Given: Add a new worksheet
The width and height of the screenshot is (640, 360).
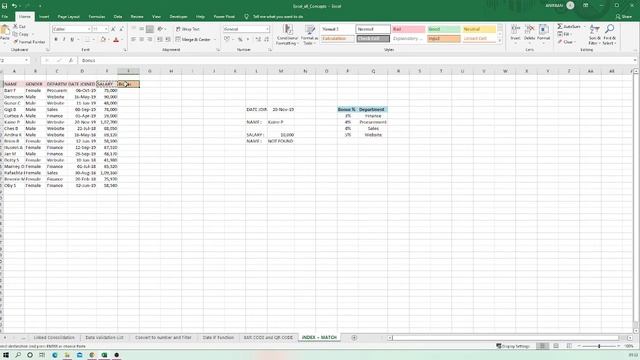Looking at the screenshot, I should [x=354, y=338].
